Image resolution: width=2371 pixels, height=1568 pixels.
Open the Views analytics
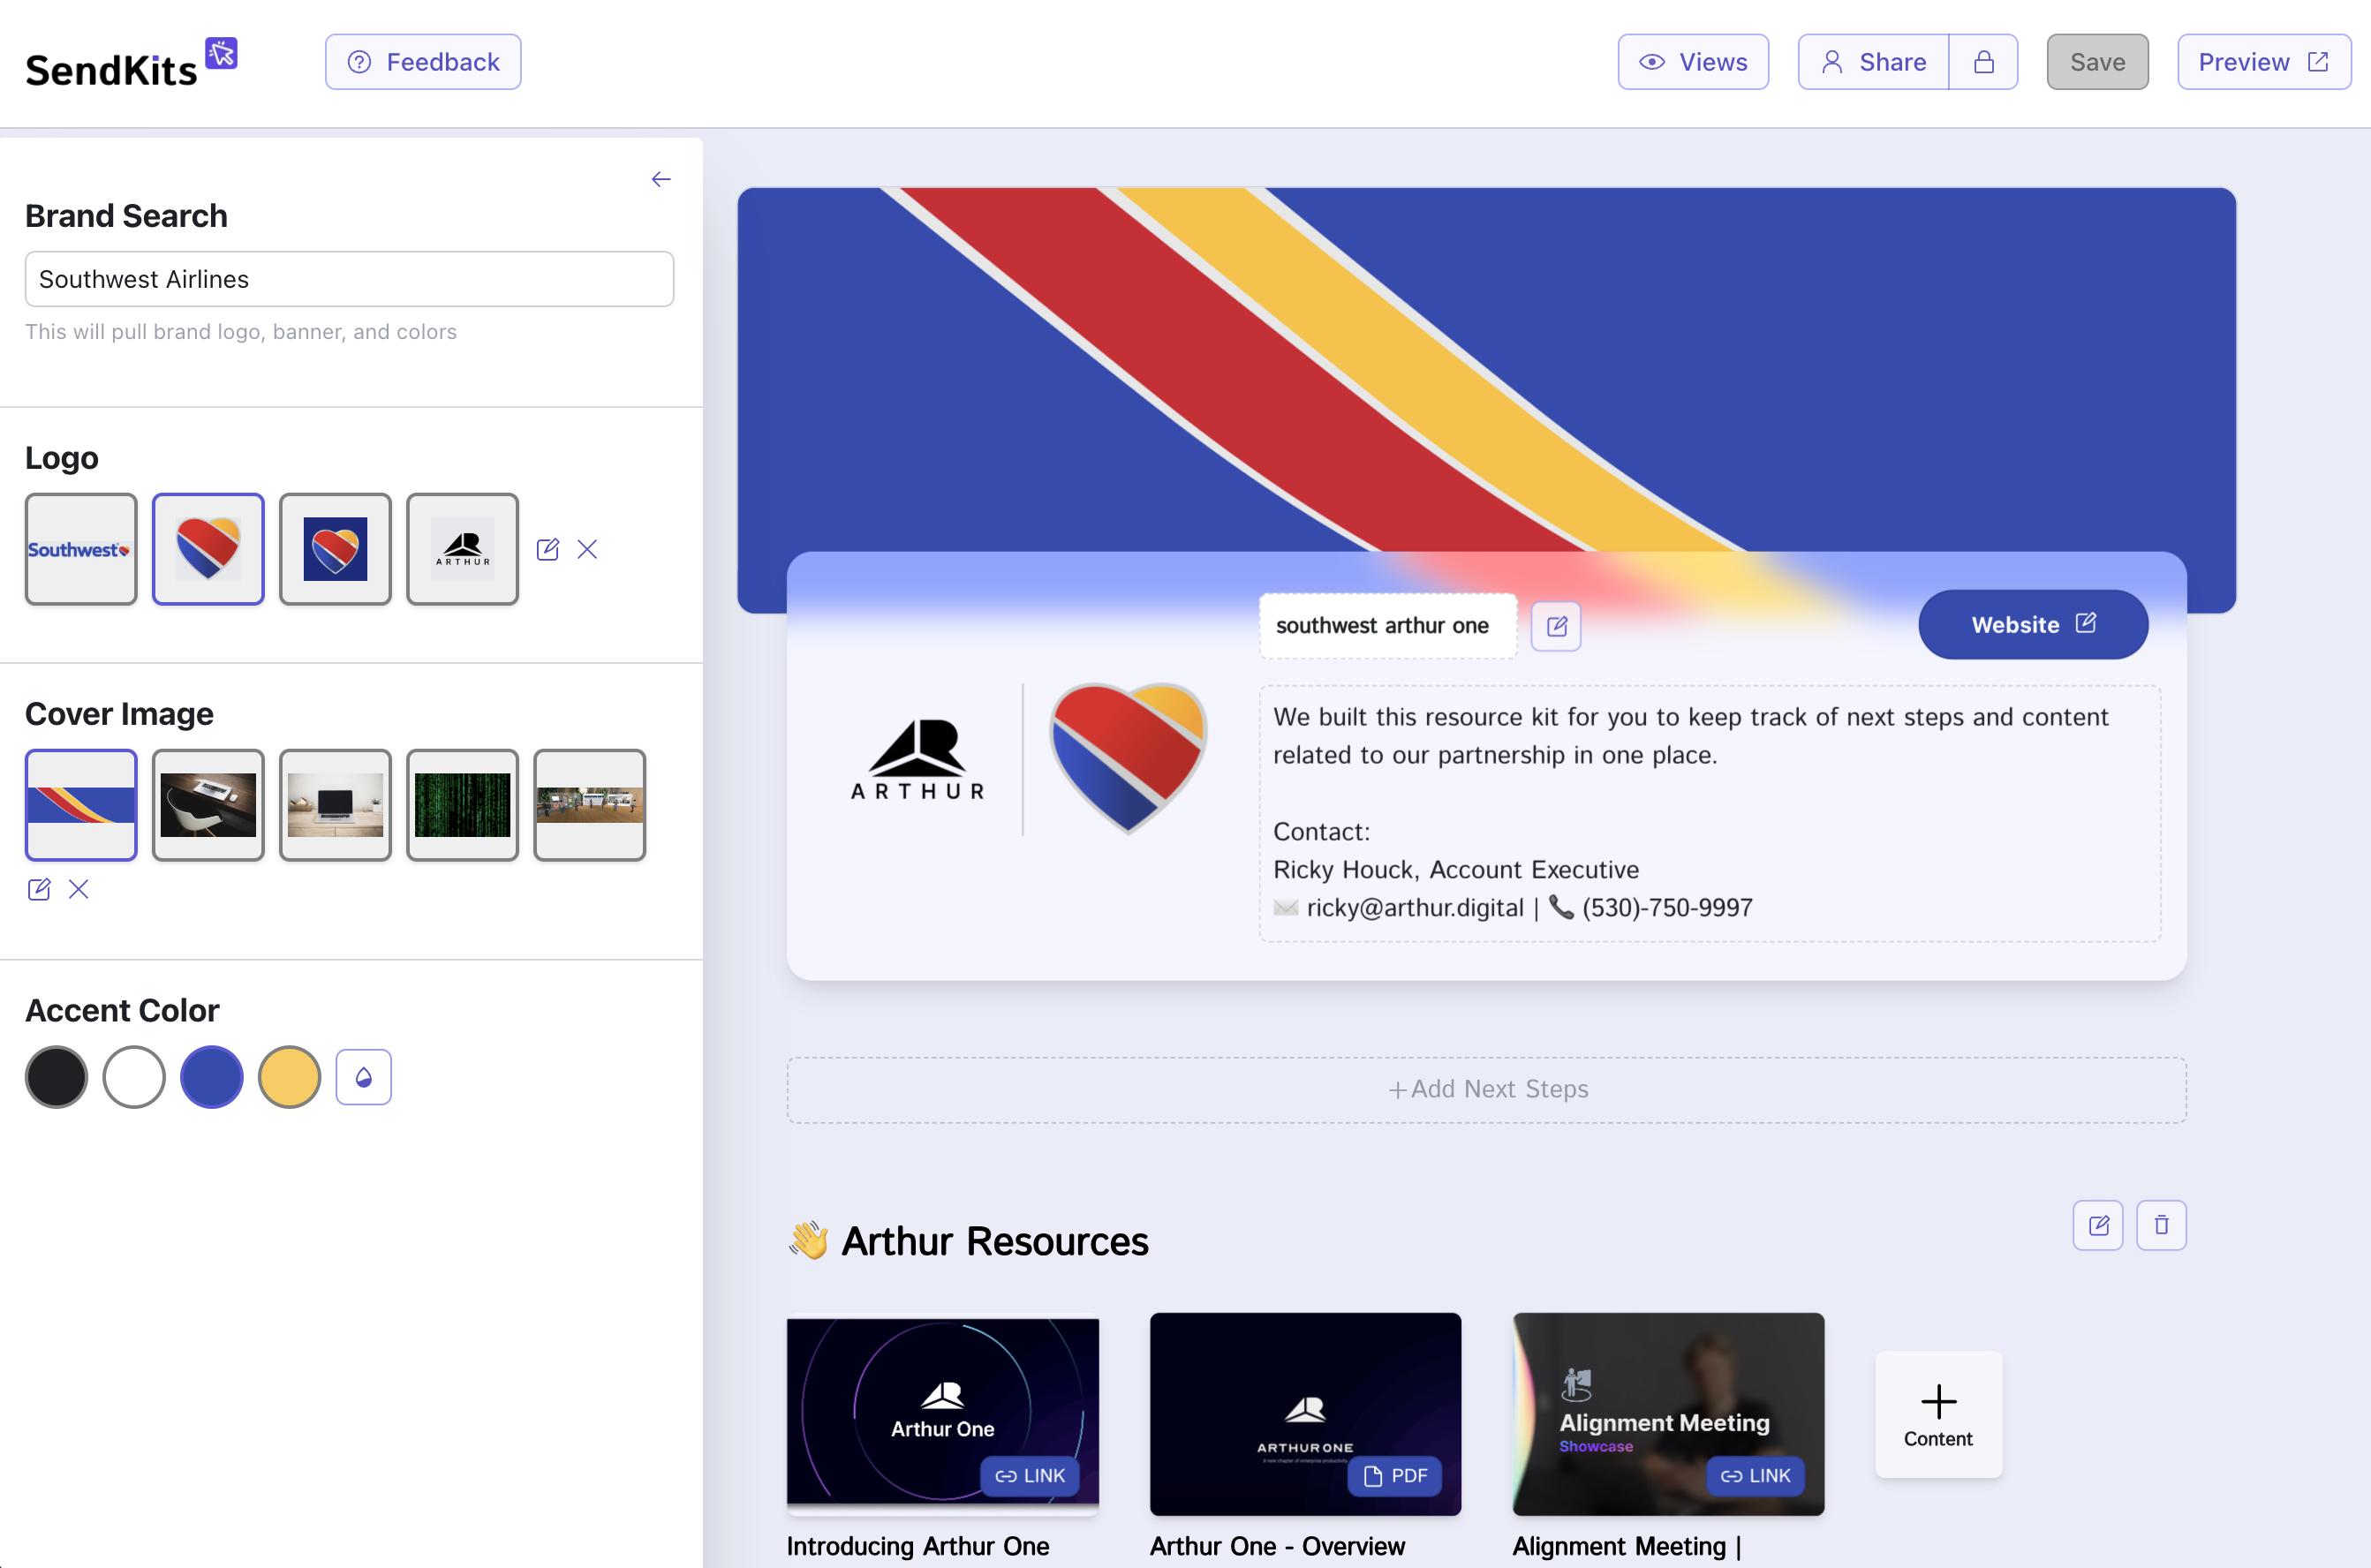tap(1693, 62)
